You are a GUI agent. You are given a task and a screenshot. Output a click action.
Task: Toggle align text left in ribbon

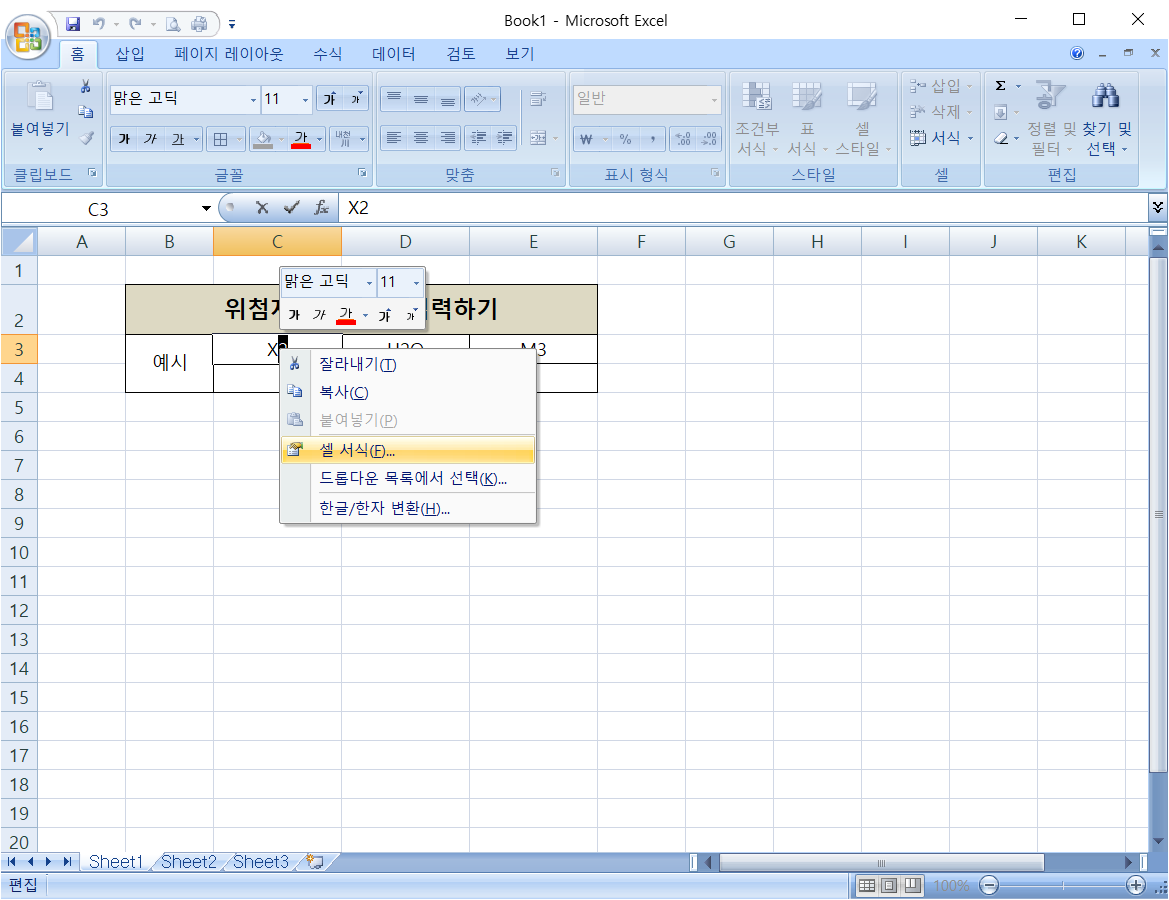click(394, 138)
